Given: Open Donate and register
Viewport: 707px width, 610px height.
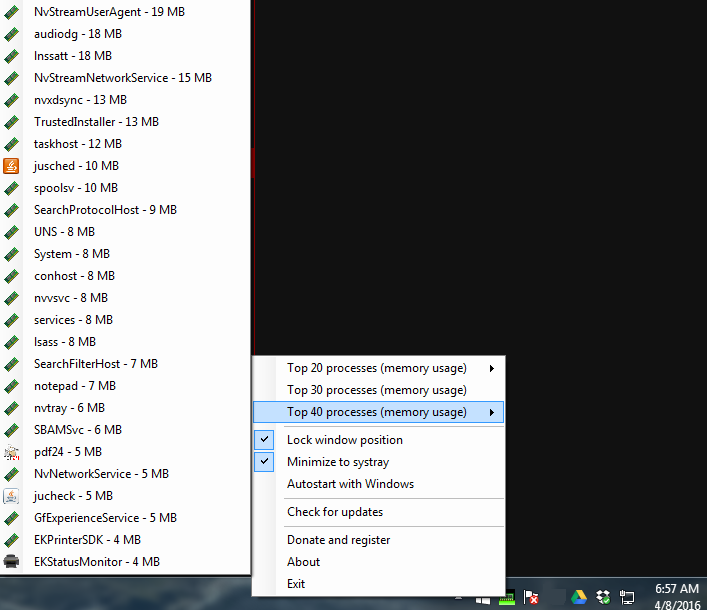Looking at the screenshot, I should click(x=378, y=540).
